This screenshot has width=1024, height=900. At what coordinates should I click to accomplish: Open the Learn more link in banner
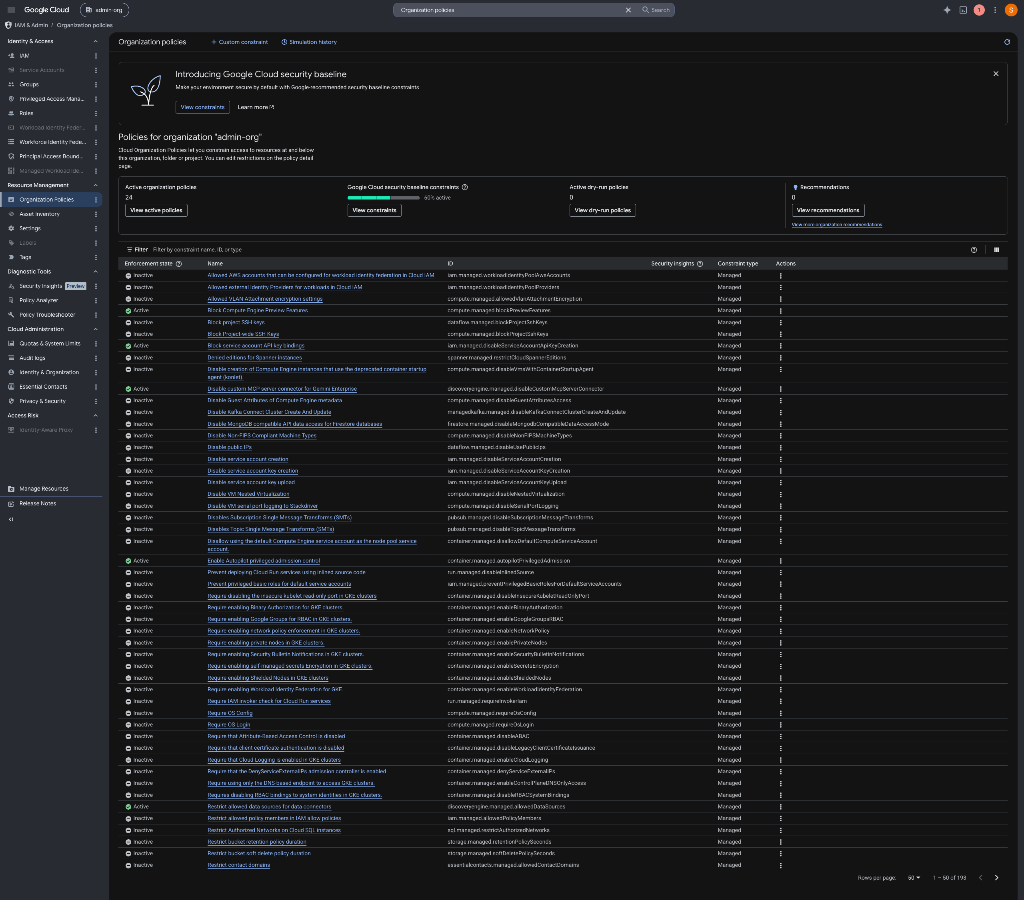pos(255,107)
